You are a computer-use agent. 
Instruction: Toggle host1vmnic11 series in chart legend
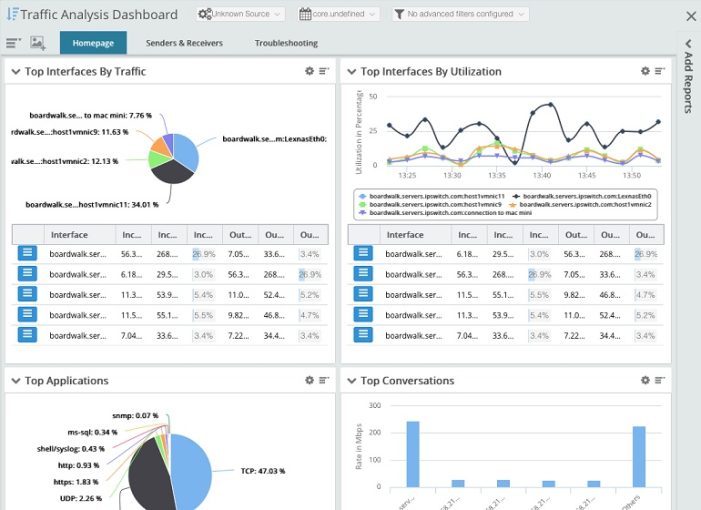click(410, 196)
